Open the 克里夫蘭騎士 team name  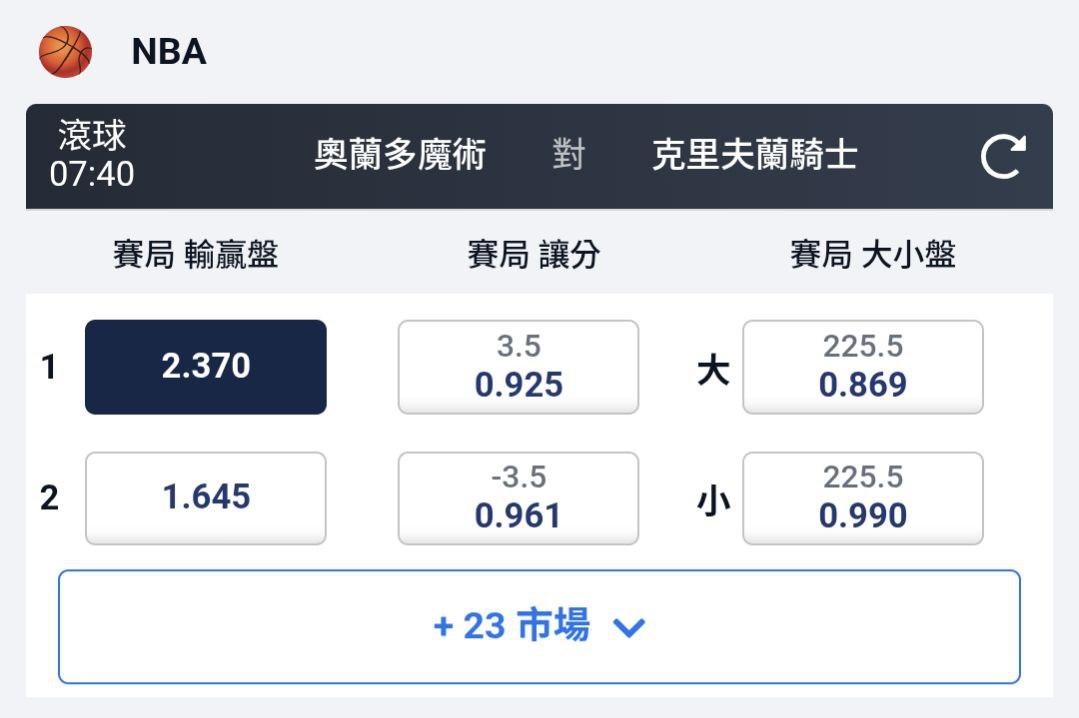pyautogui.click(x=754, y=156)
